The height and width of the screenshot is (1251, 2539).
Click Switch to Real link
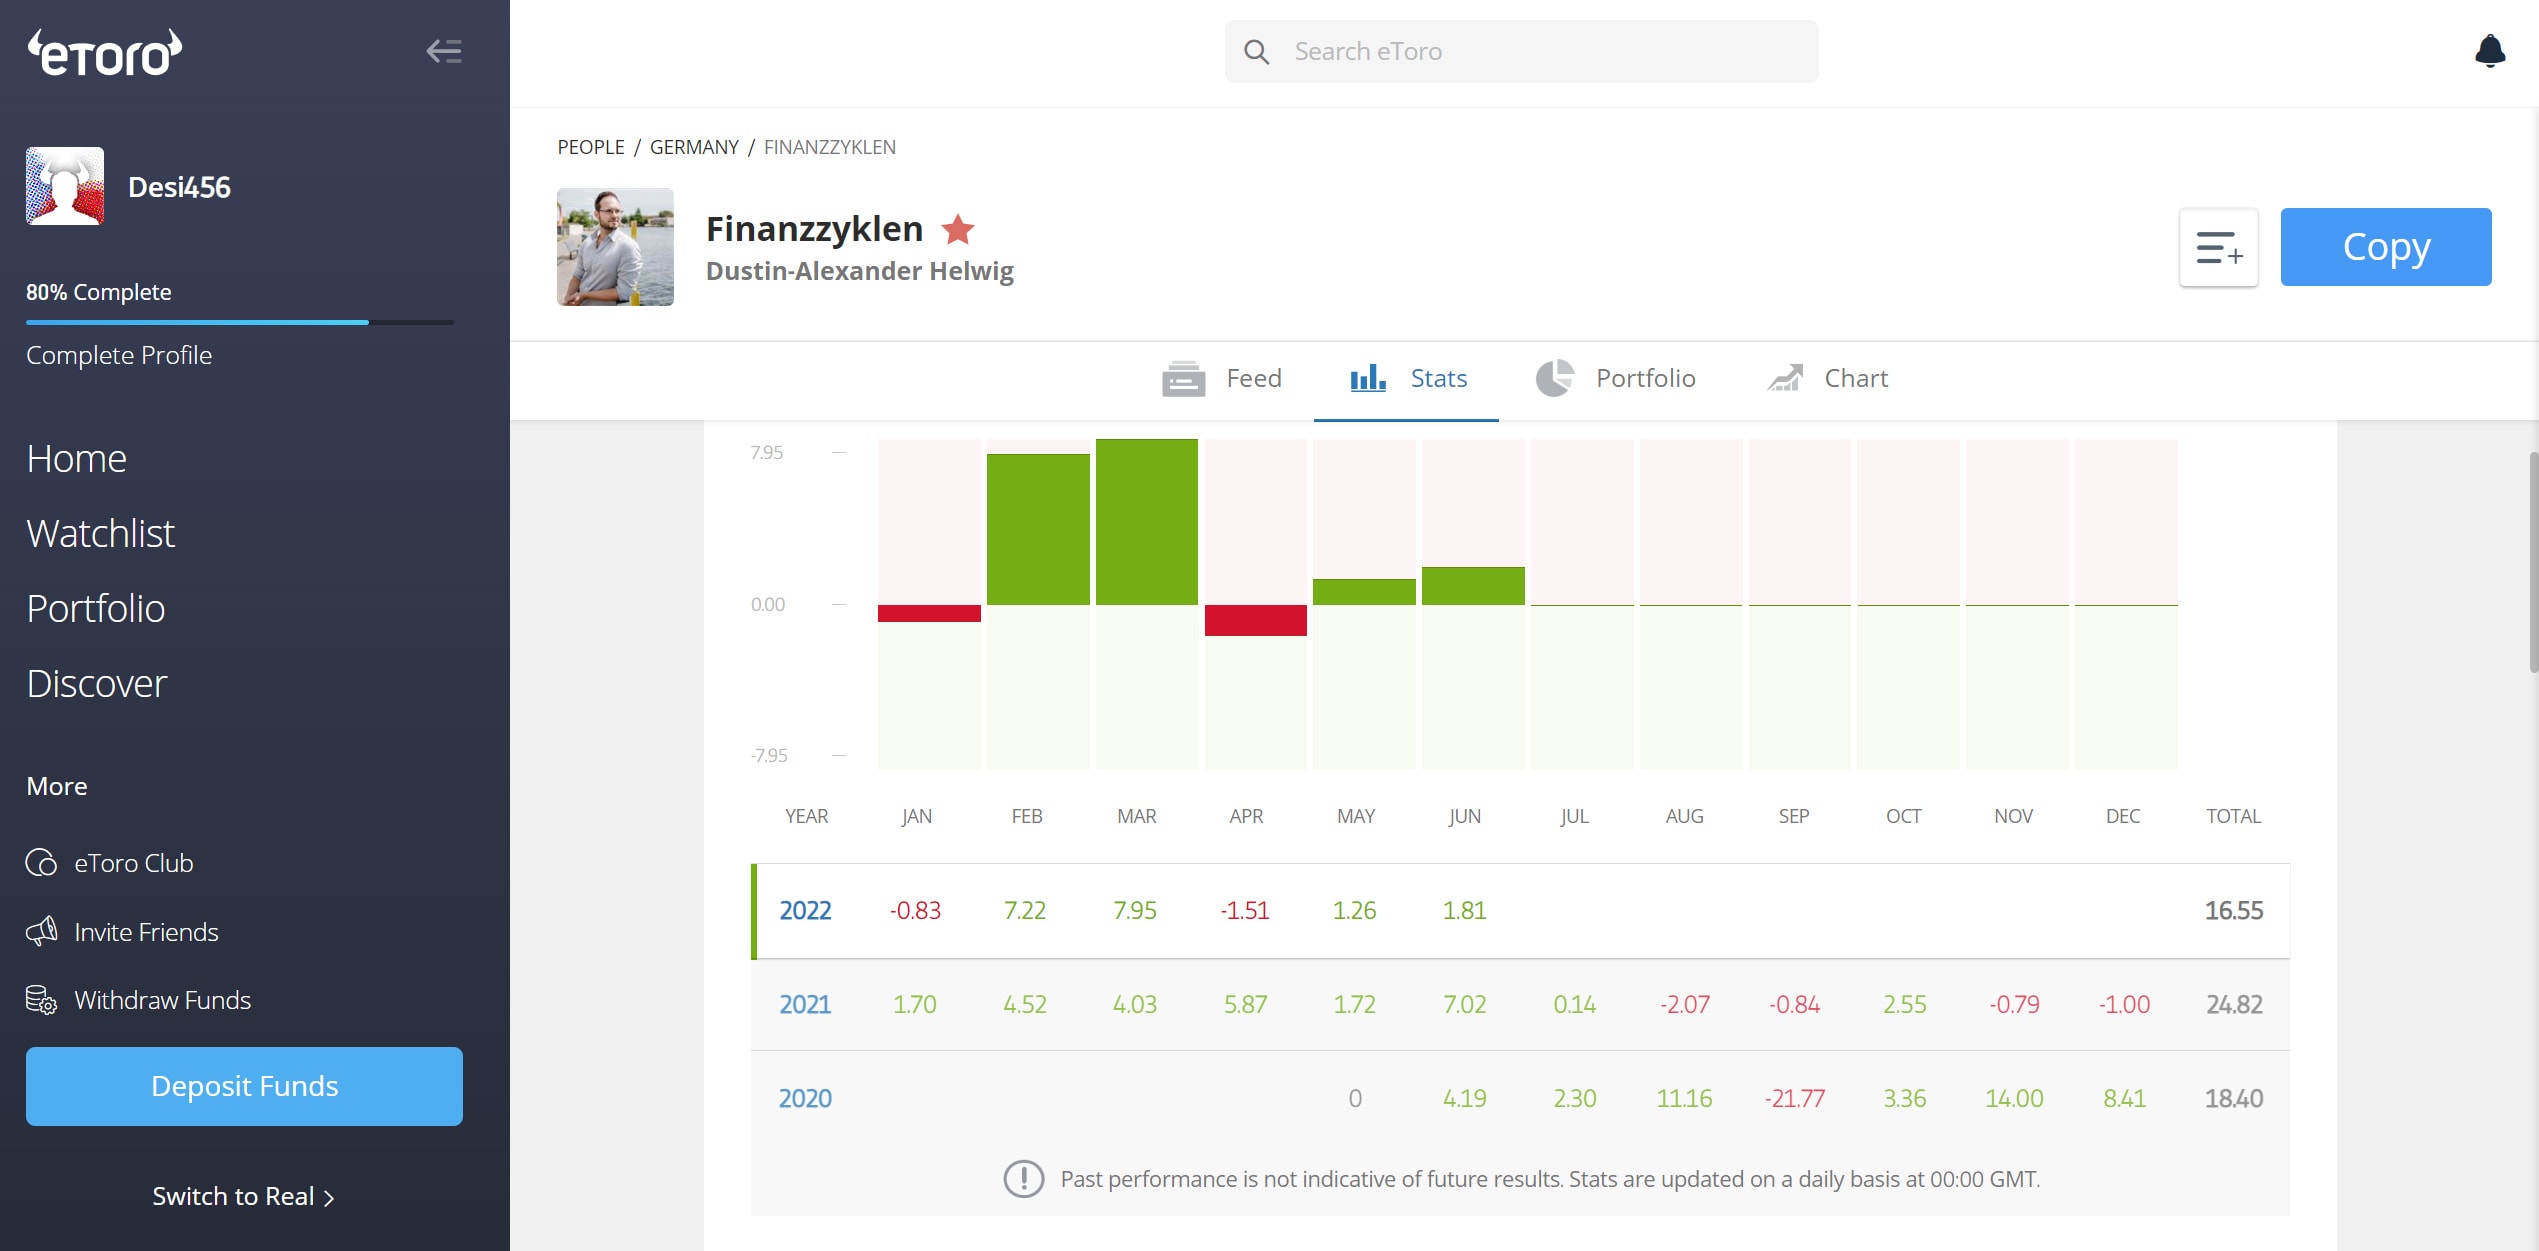pos(244,1196)
